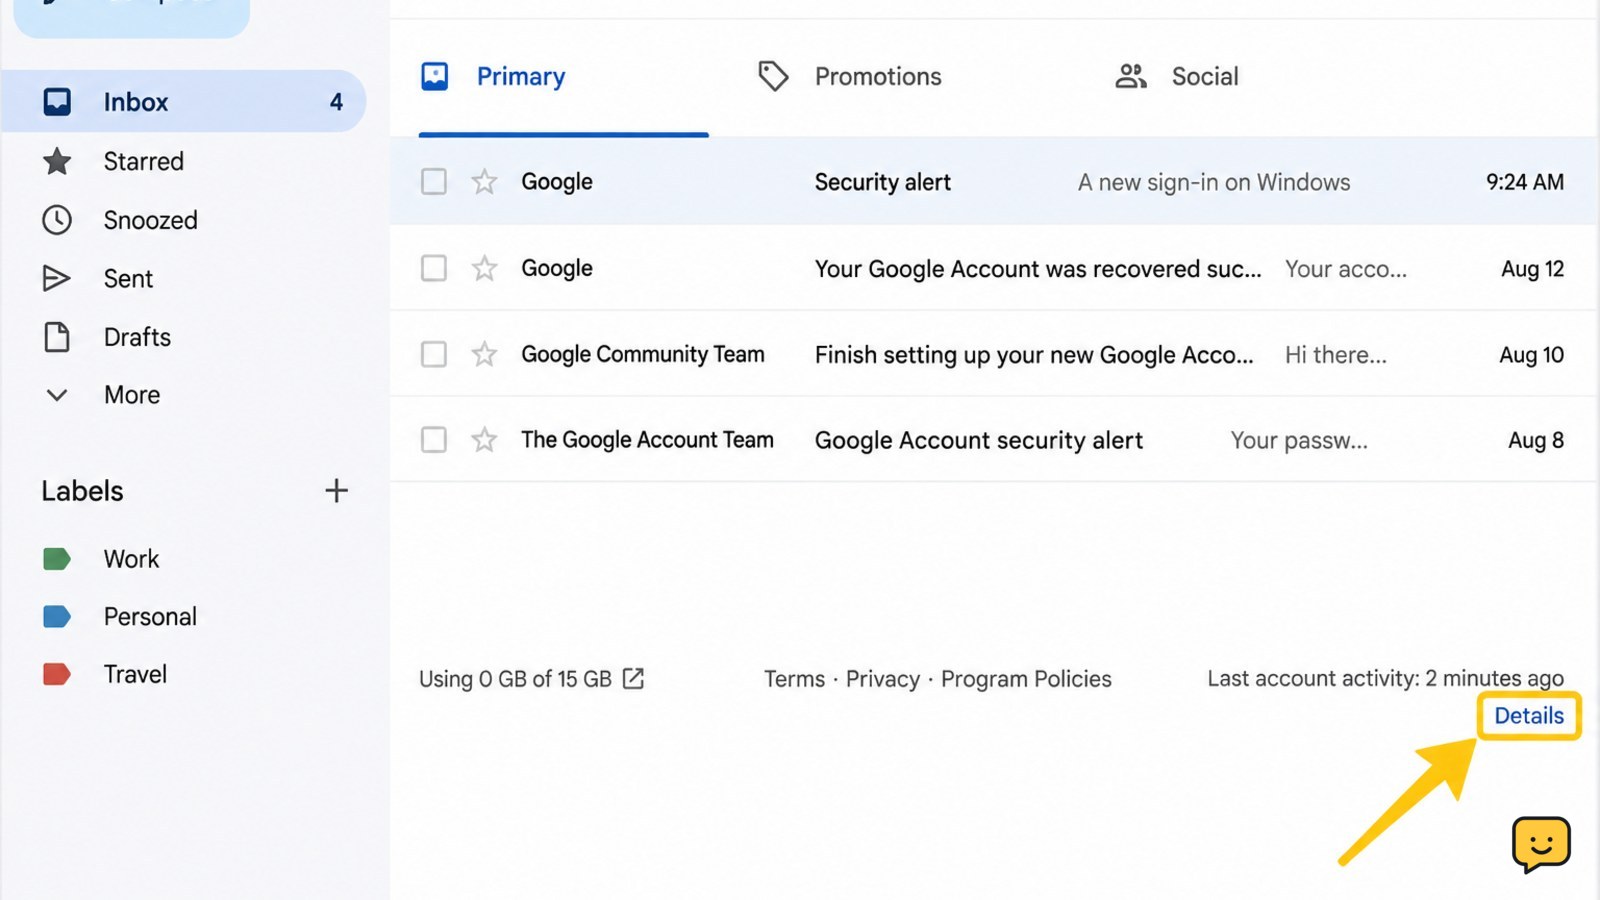1600x900 pixels.
Task: Open Finish setting up Google Account email
Action: click(994, 354)
